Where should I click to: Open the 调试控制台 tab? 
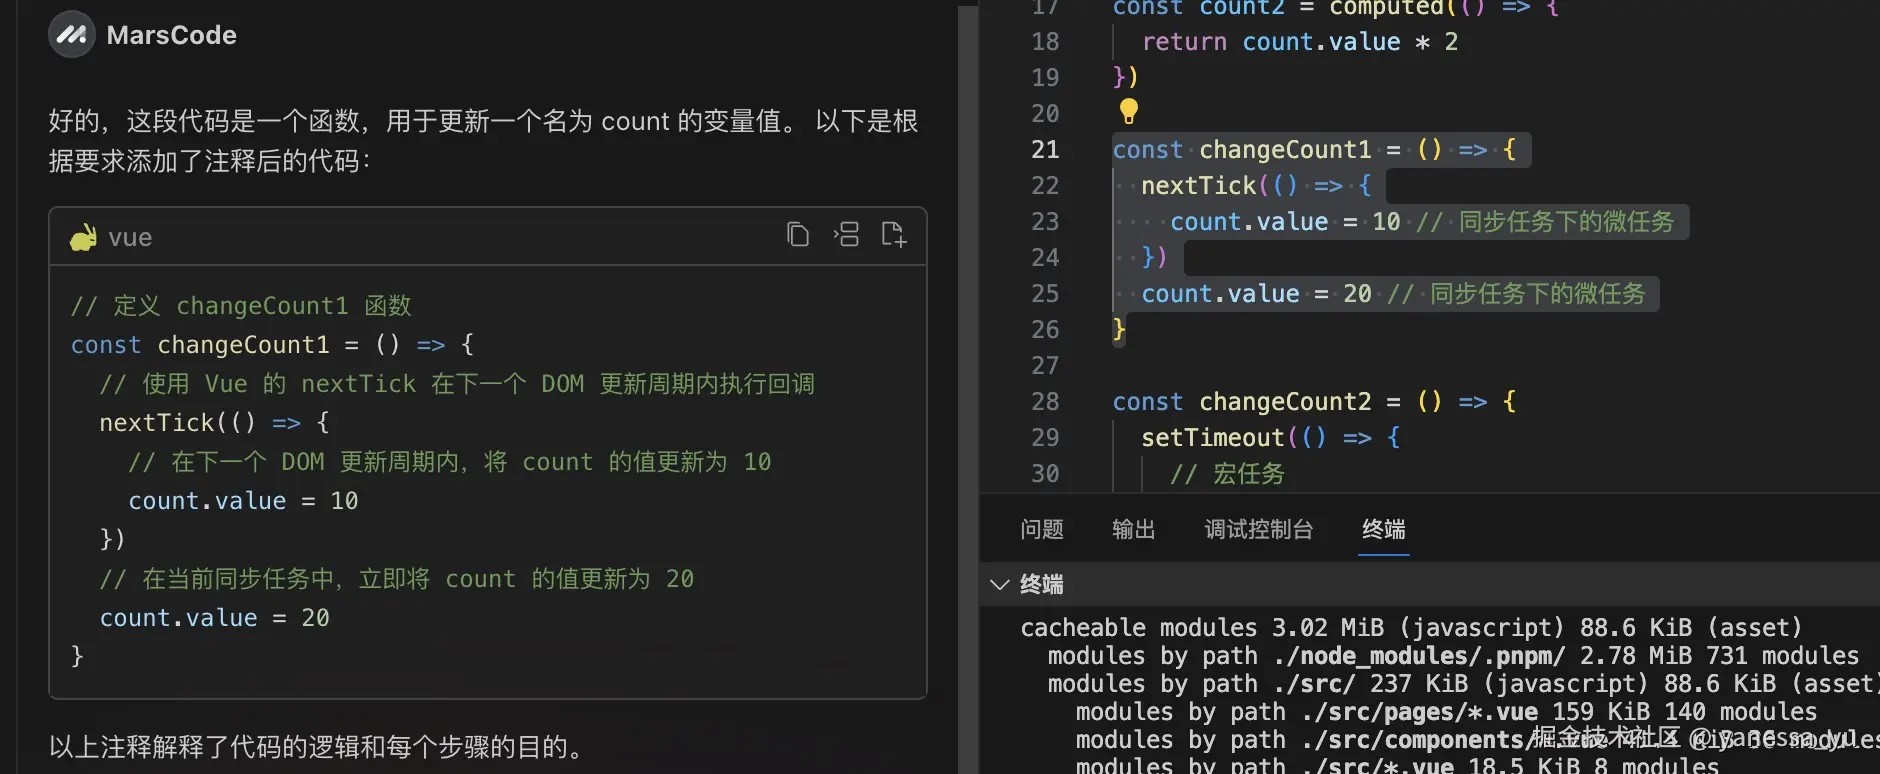(1259, 529)
